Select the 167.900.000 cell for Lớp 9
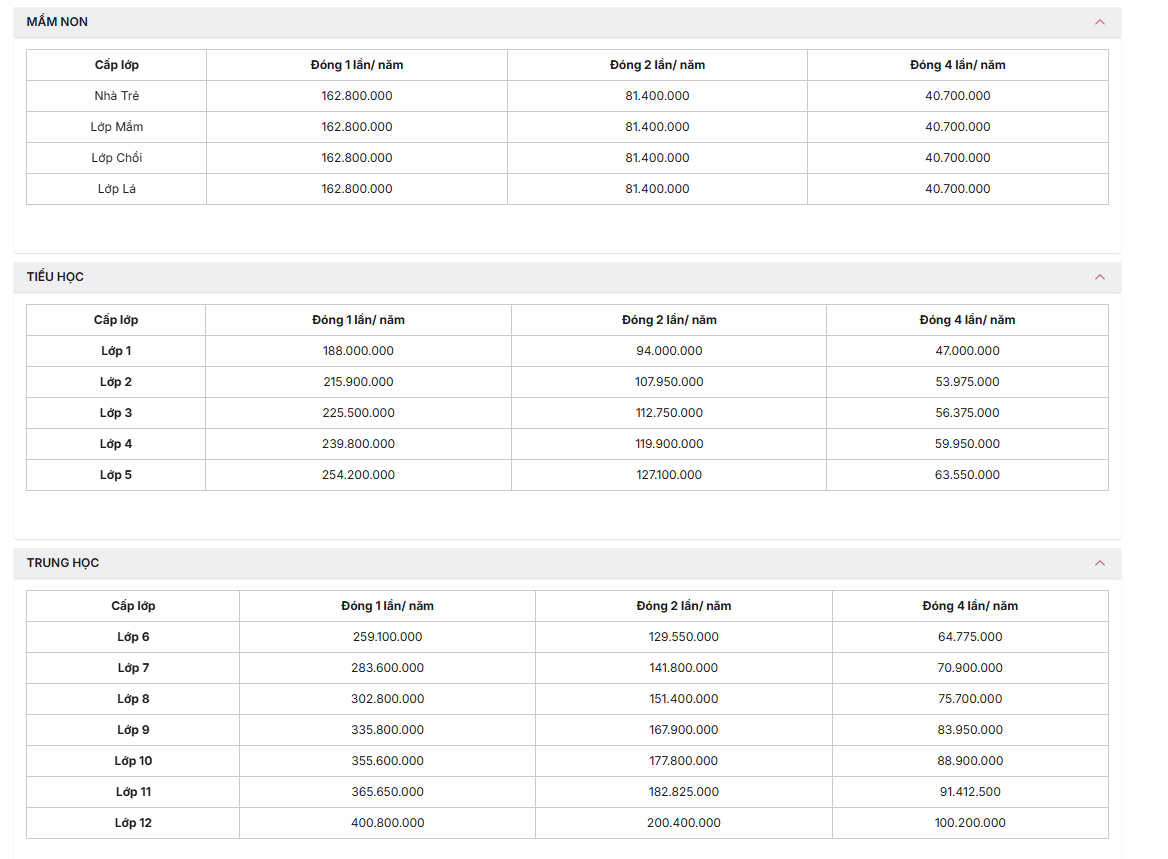This screenshot has width=1168, height=859. coord(684,730)
